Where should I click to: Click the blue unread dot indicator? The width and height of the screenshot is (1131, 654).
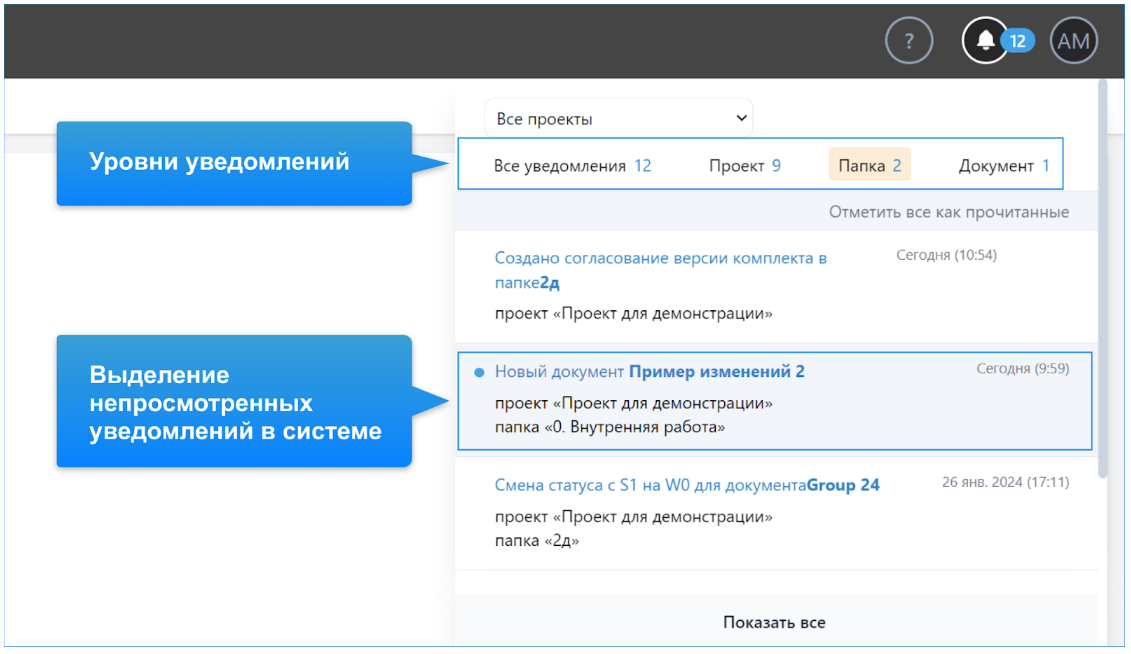[478, 372]
